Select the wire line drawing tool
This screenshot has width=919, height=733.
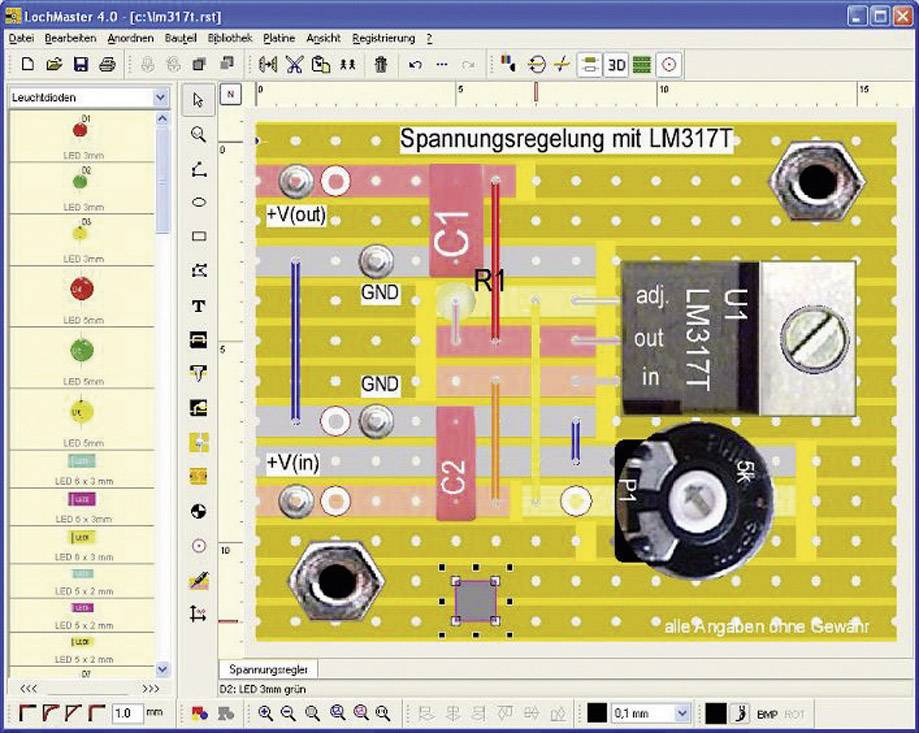pos(199,169)
